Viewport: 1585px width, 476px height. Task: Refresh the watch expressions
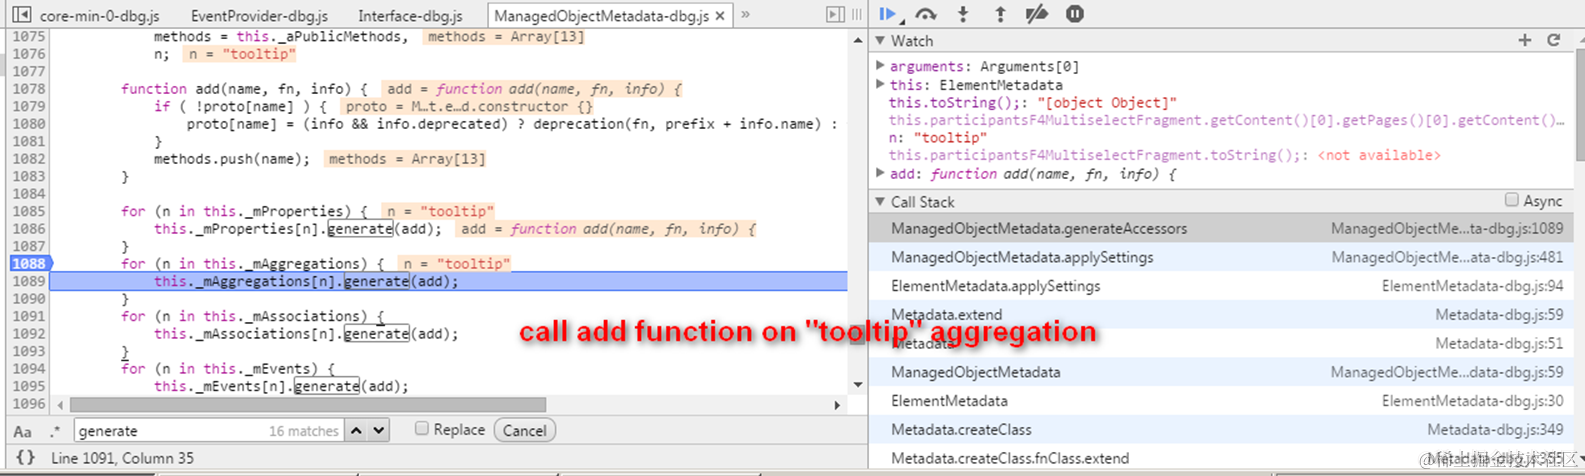tap(1554, 40)
